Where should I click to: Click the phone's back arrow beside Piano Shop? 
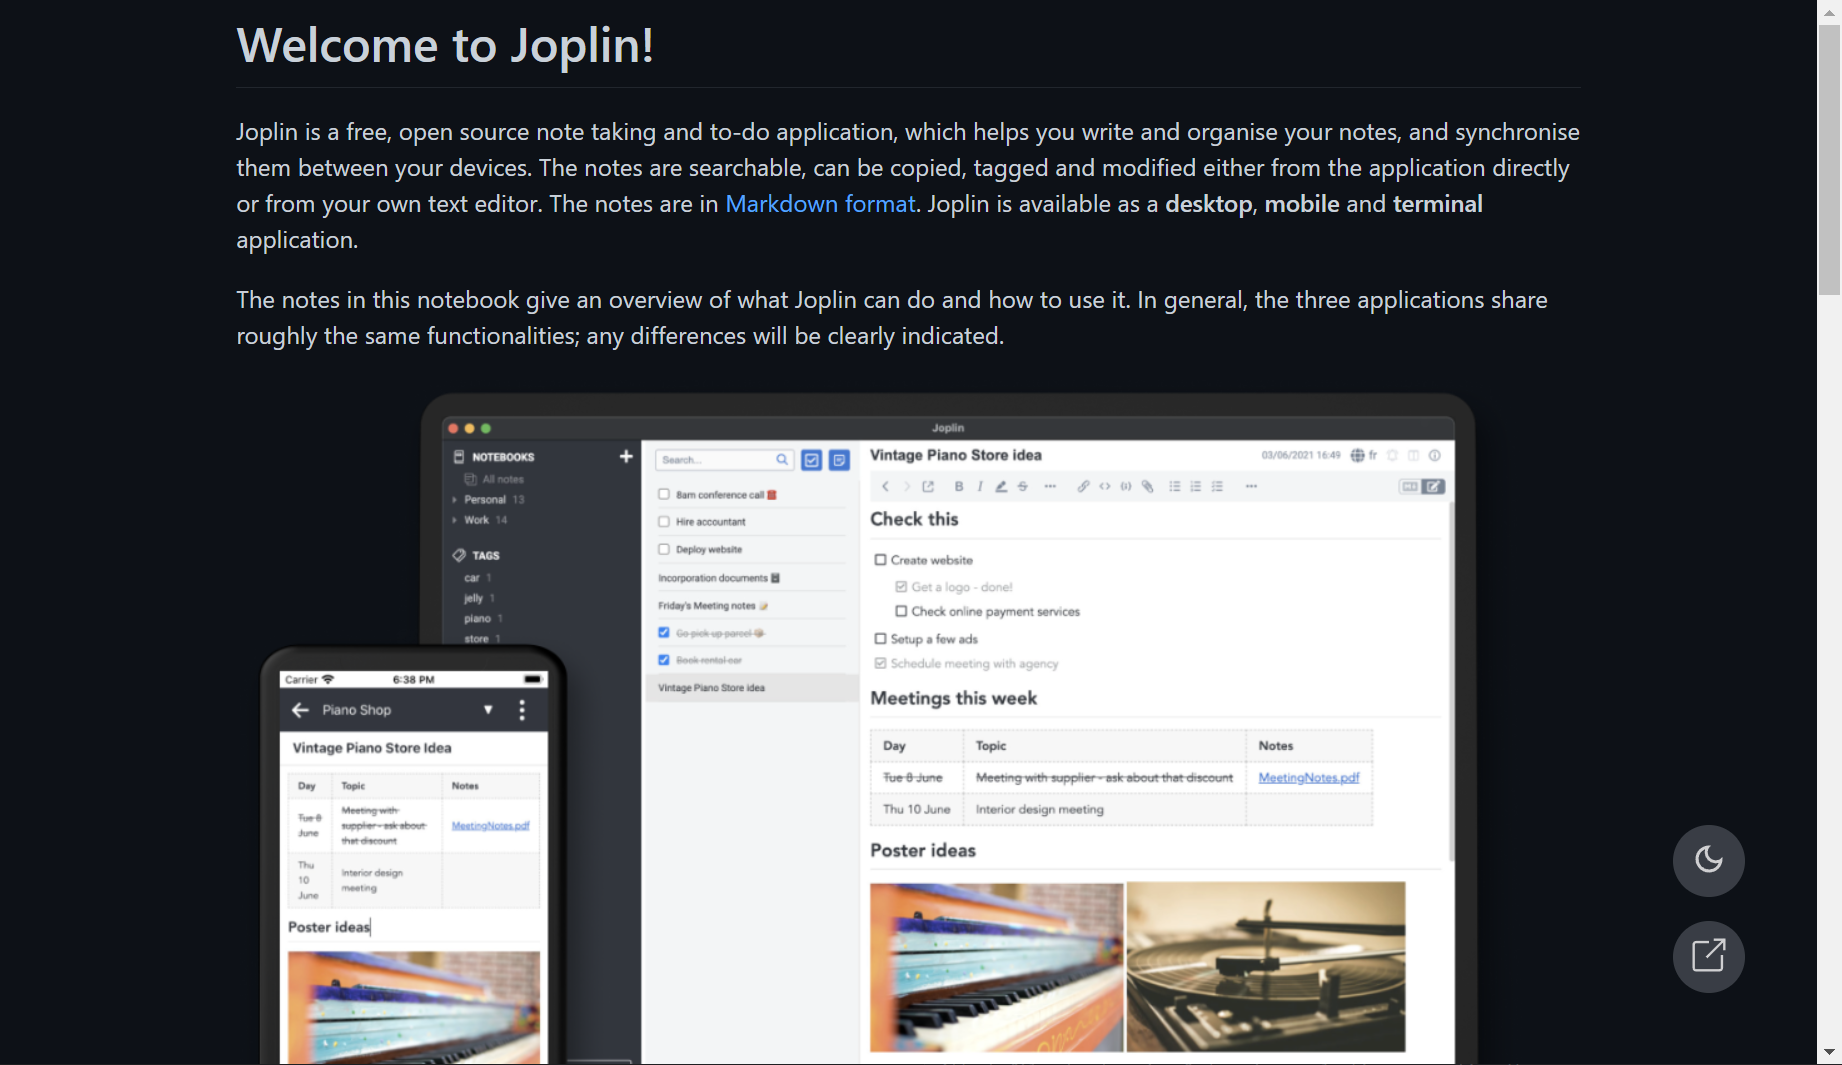300,710
